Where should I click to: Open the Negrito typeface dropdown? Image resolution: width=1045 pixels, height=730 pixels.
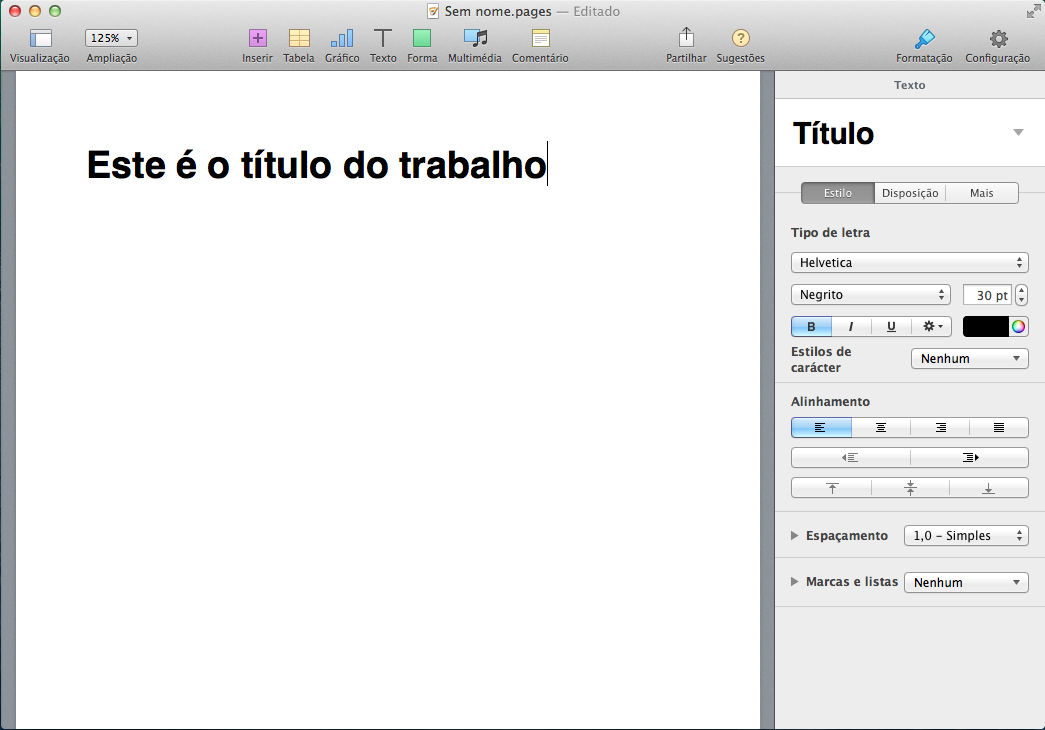(x=870, y=295)
